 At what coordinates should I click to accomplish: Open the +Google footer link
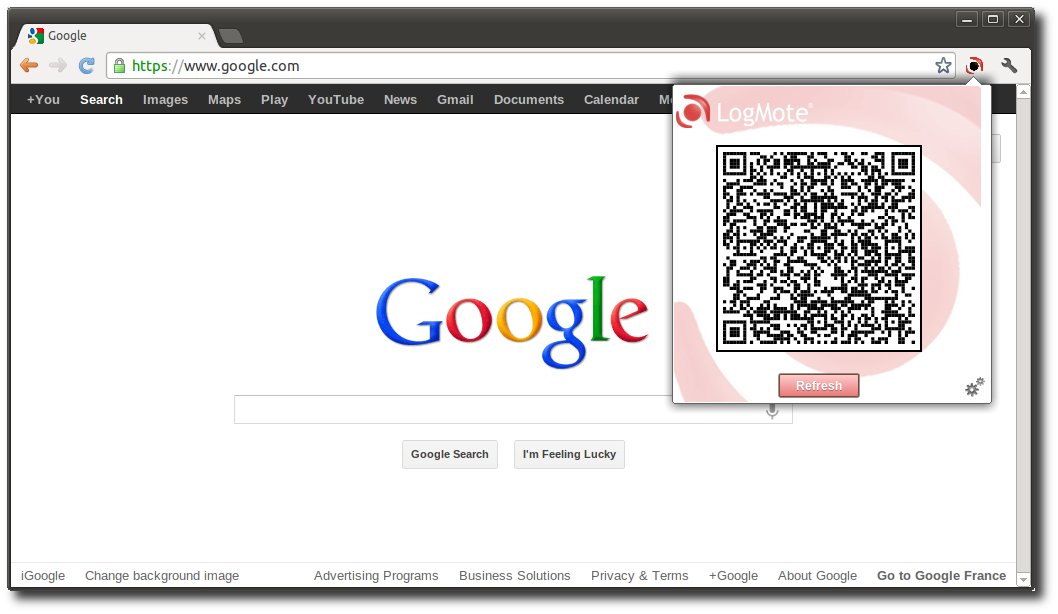[733, 576]
